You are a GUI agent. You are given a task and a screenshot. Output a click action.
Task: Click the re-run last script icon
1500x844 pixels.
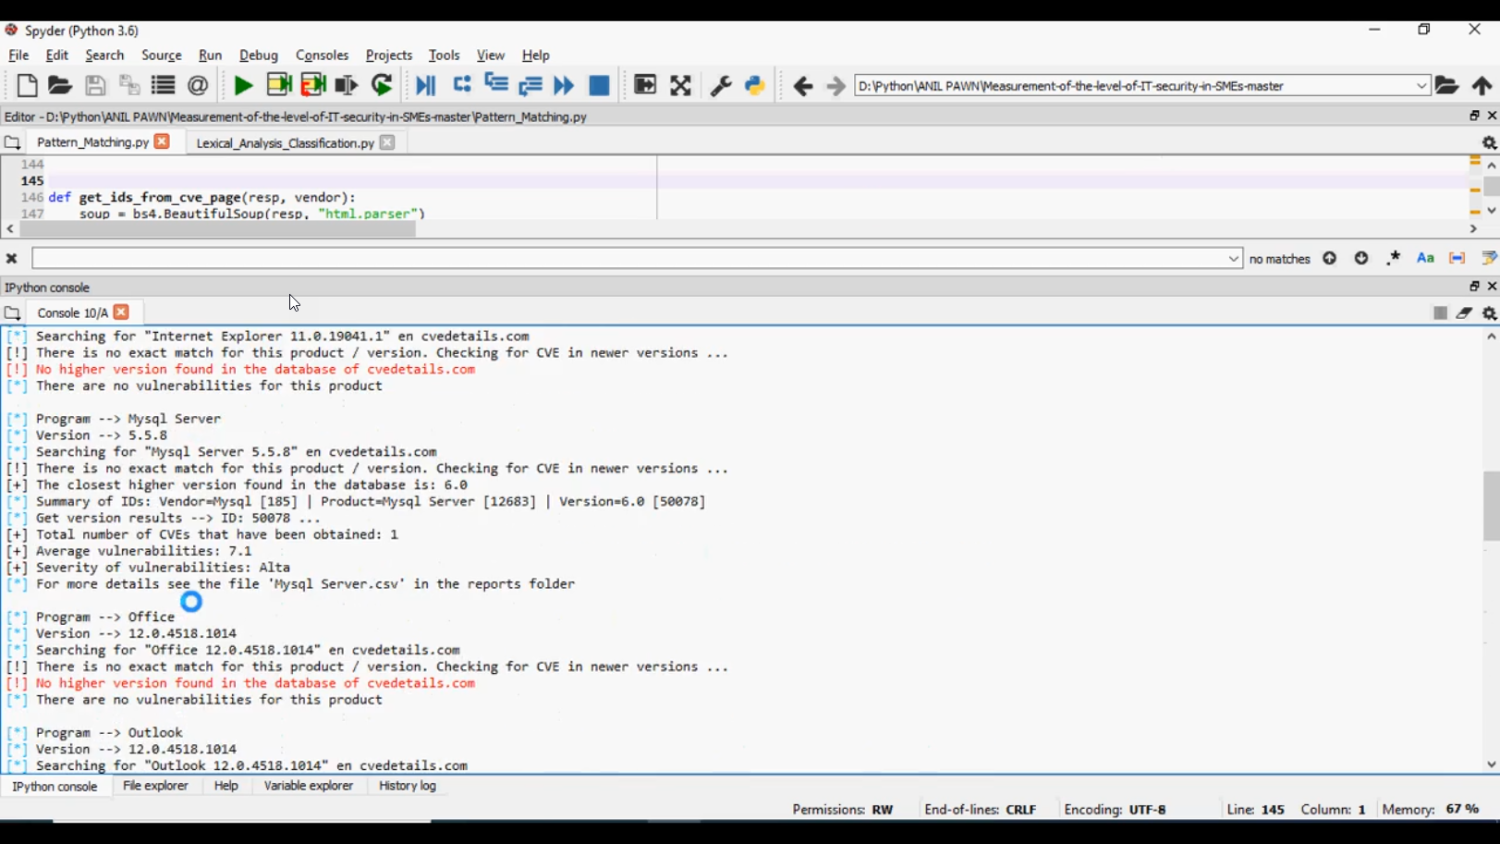click(x=382, y=86)
